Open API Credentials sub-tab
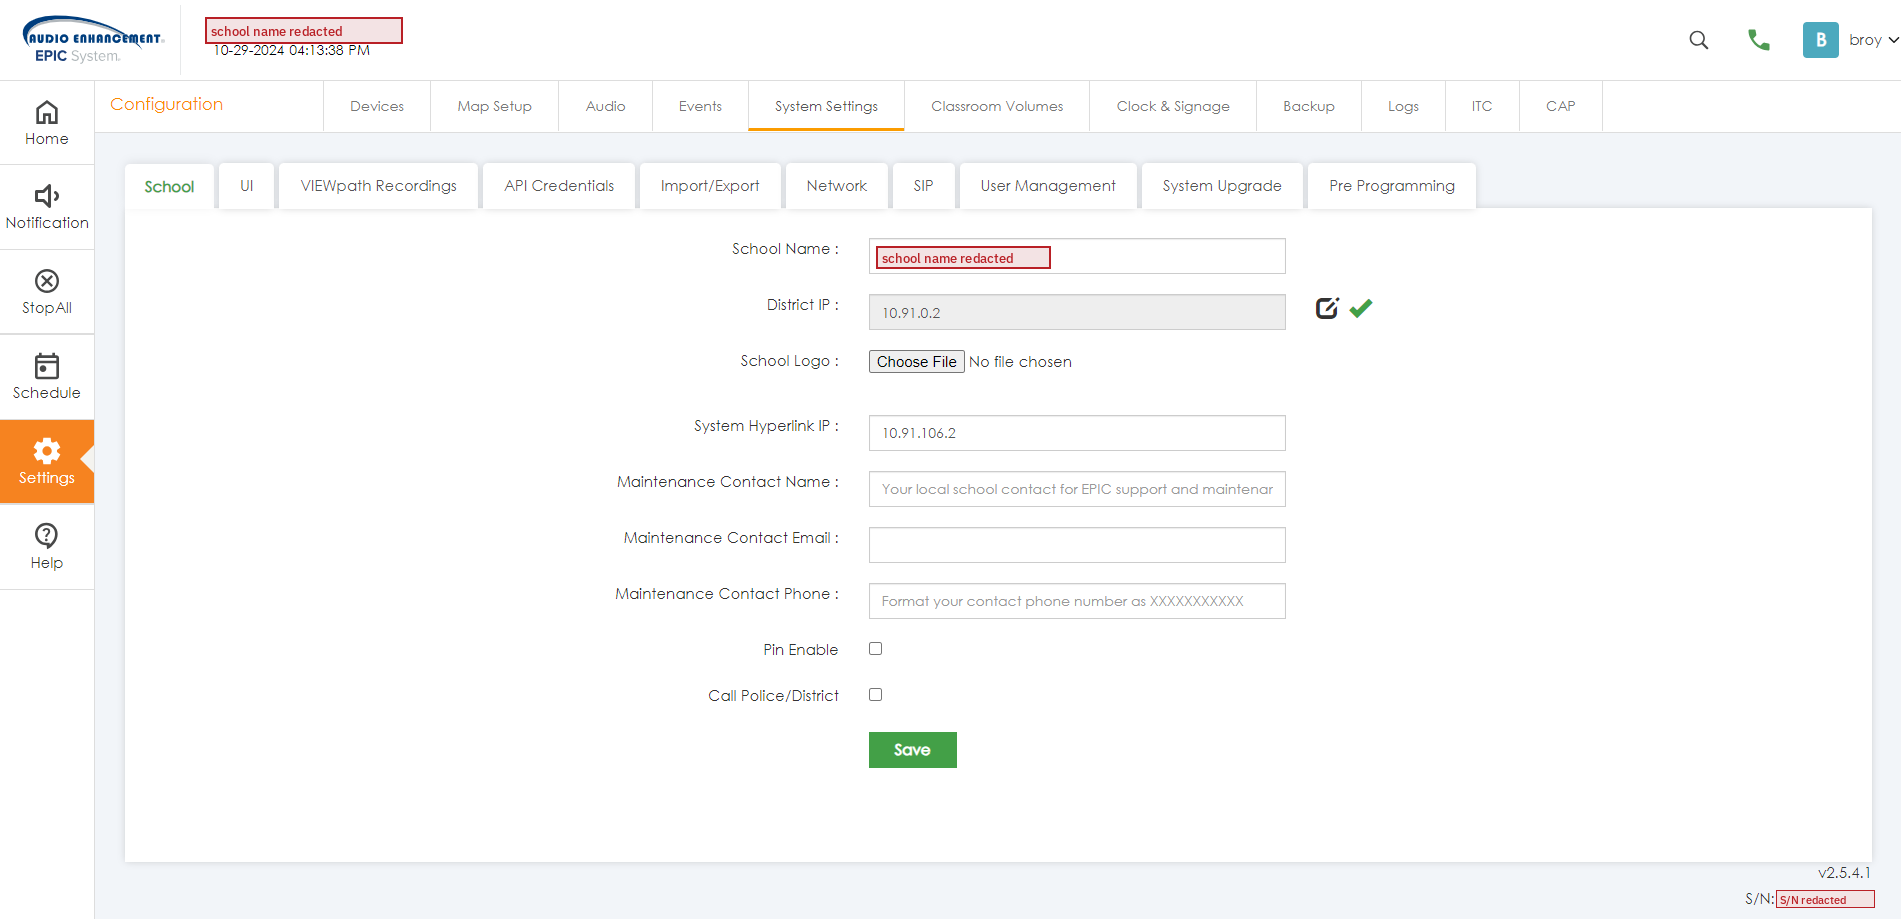1901x919 pixels. point(559,186)
